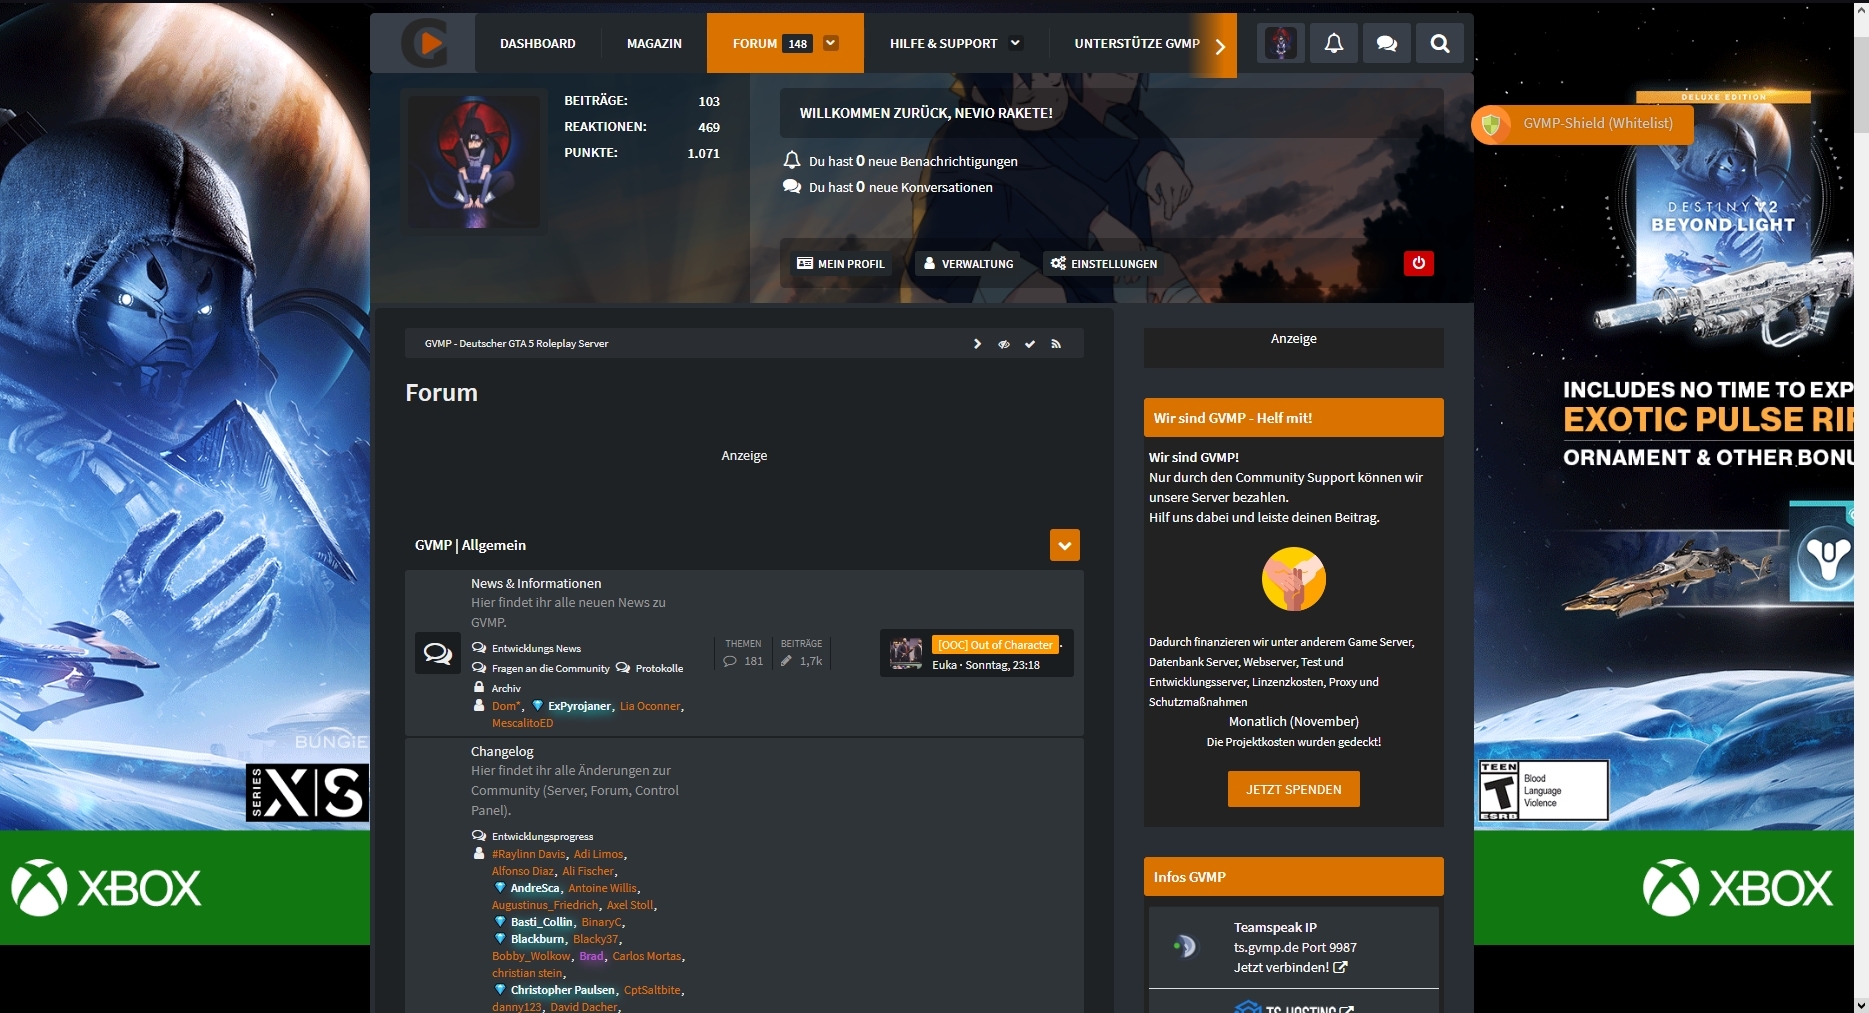This screenshot has width=1869, height=1013.
Task: Expand the Hilfe & Support dropdown arrow
Action: (1015, 43)
